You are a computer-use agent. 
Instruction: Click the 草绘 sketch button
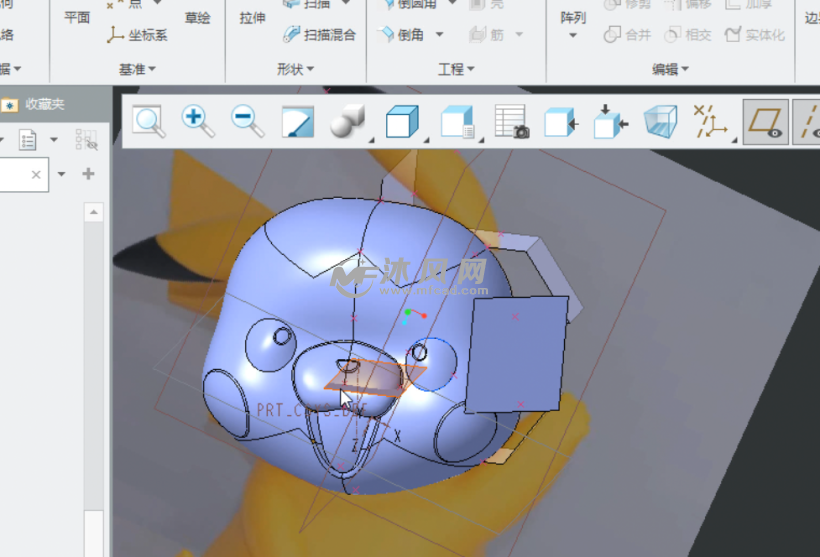pyautogui.click(x=197, y=17)
